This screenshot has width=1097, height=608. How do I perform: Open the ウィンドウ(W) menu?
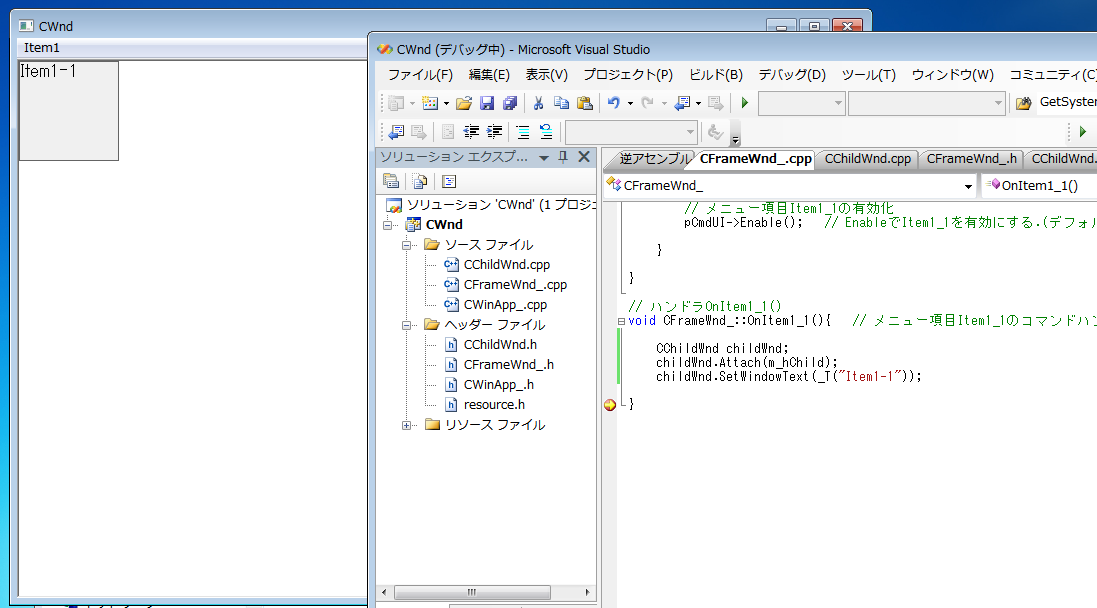tap(952, 75)
